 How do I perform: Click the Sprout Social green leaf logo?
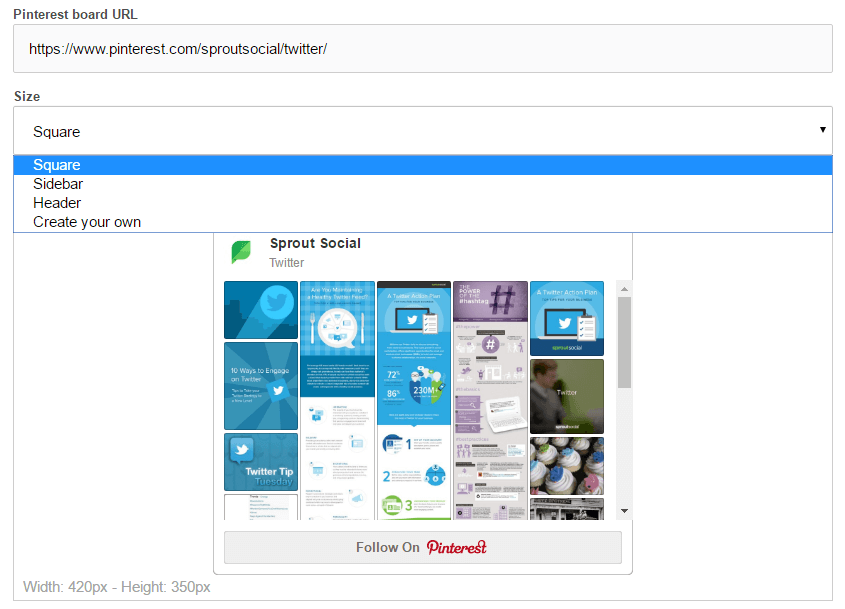click(x=241, y=252)
